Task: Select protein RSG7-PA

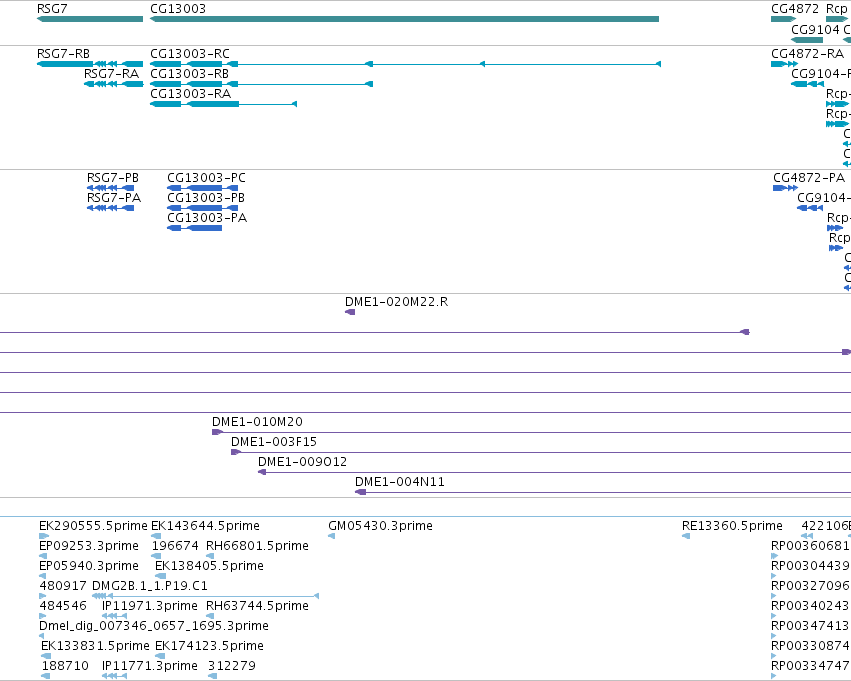Action: click(x=111, y=208)
